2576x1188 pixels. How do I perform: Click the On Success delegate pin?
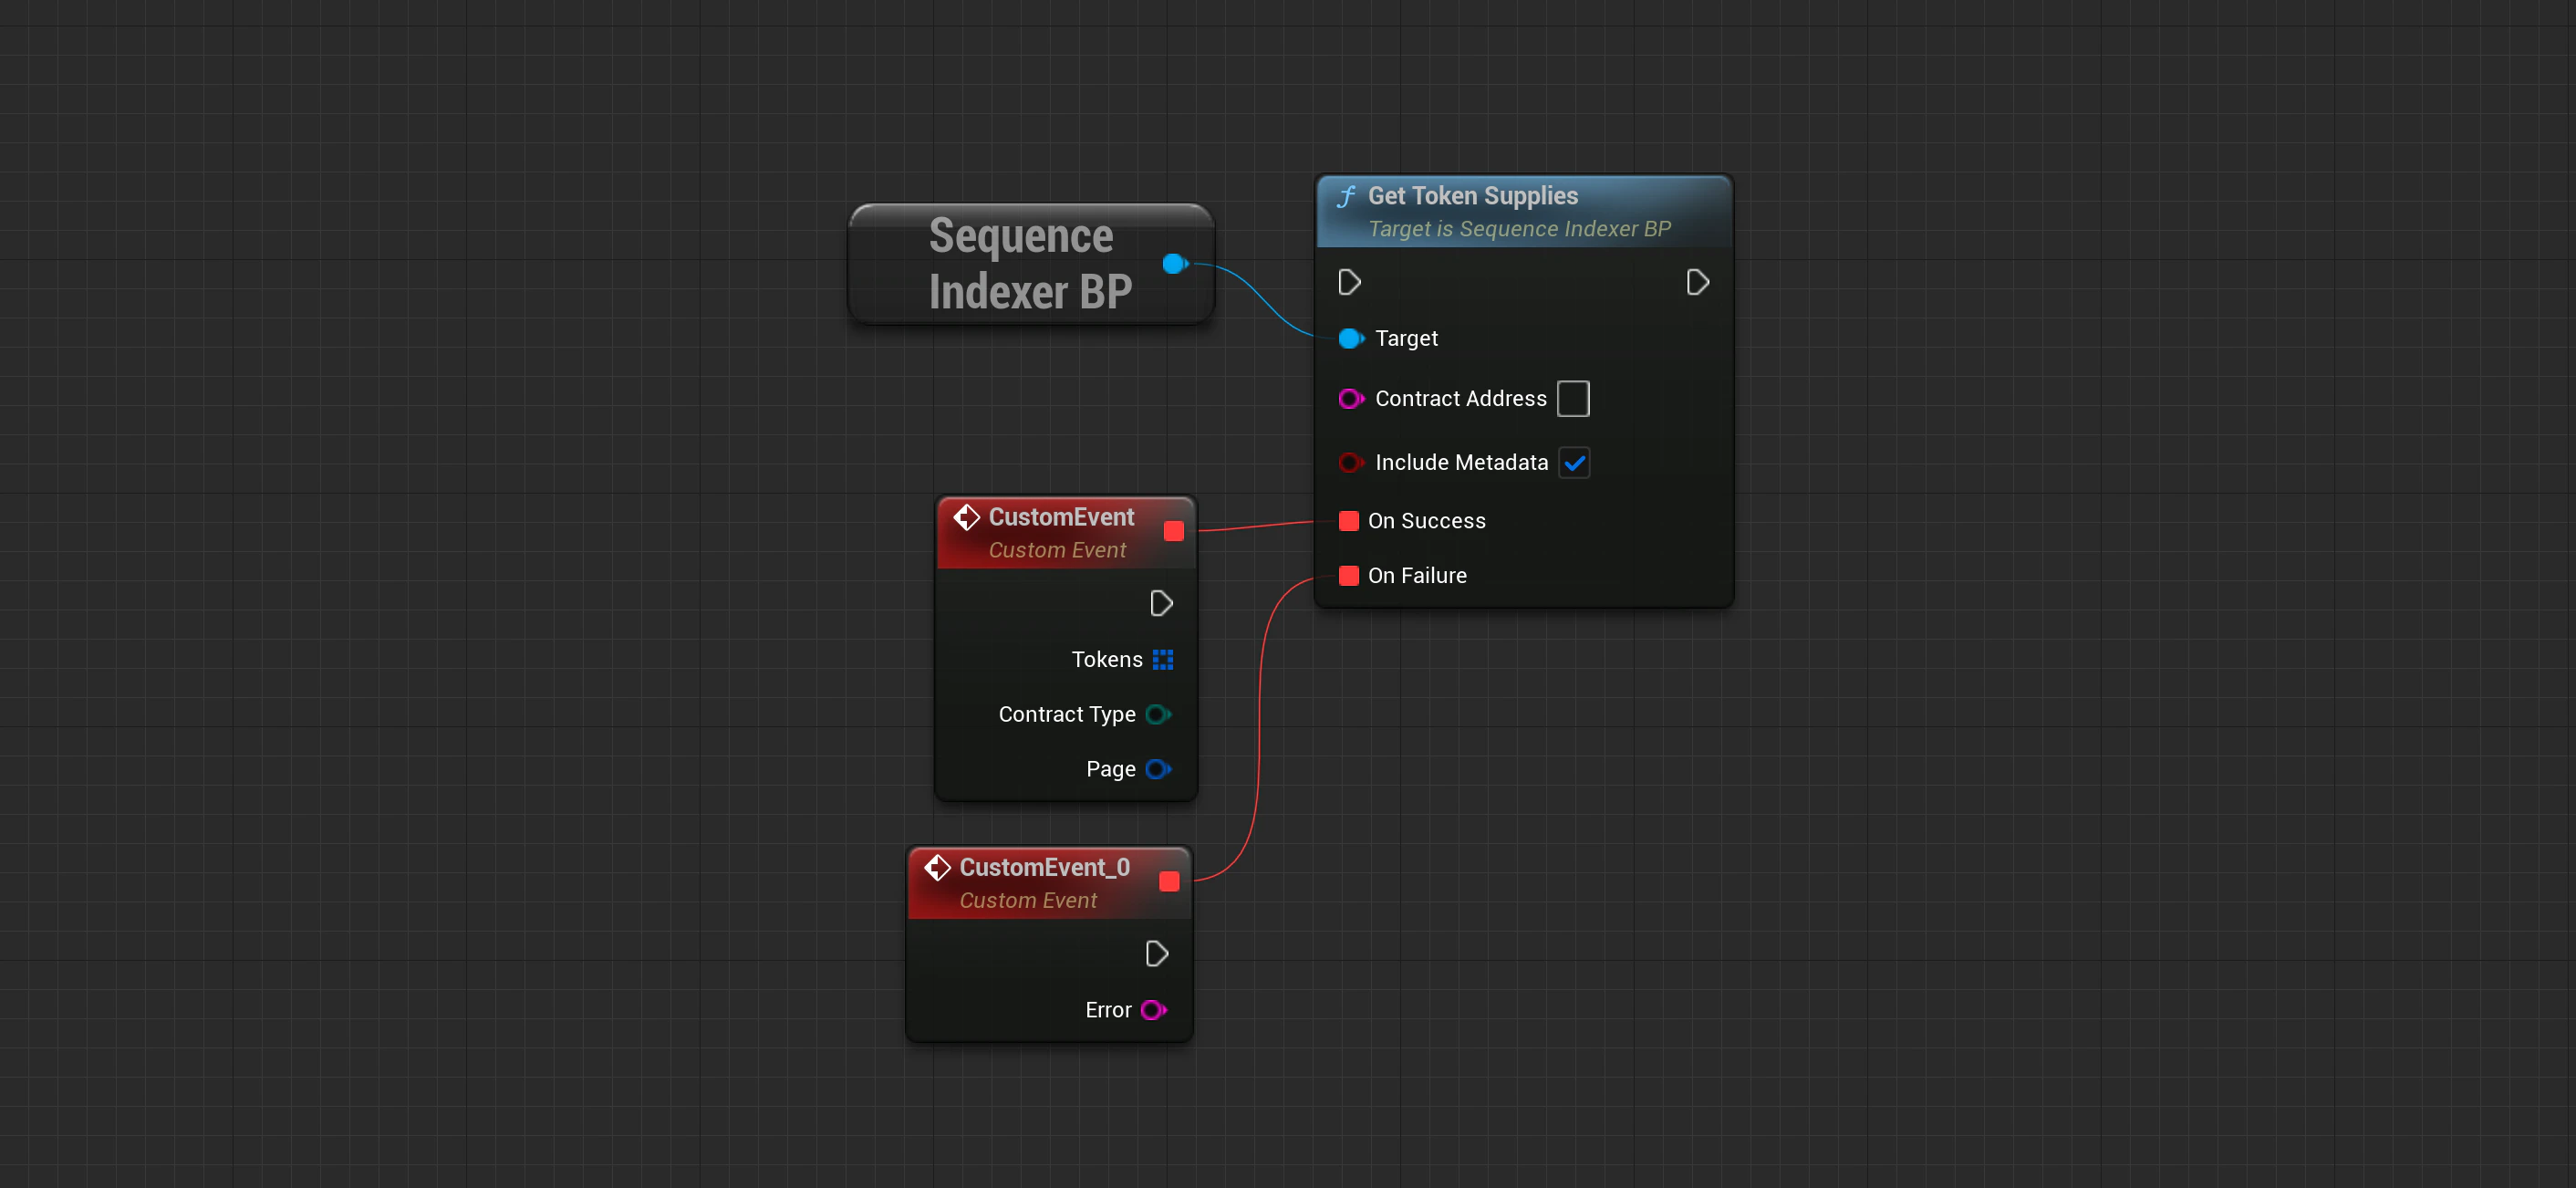pos(1348,521)
